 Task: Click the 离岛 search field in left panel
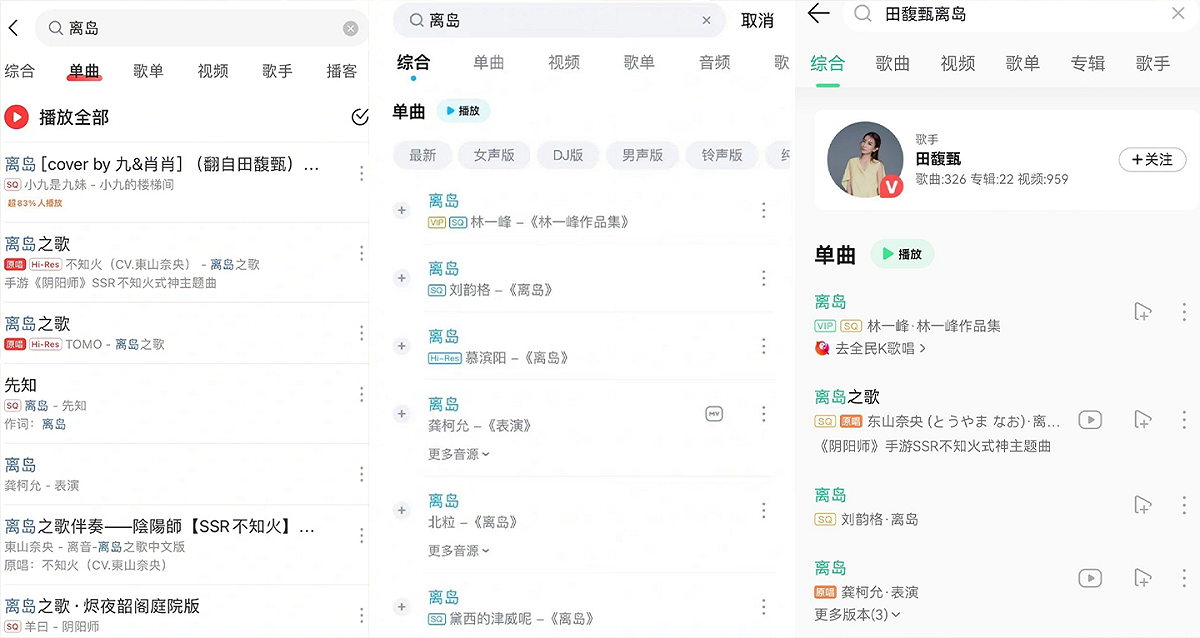(201, 29)
